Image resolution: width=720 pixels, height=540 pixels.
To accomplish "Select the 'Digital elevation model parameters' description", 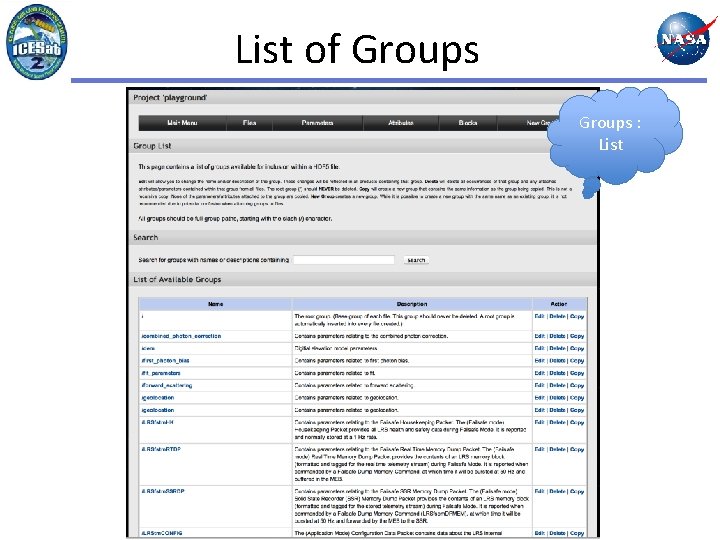I will point(336,349).
